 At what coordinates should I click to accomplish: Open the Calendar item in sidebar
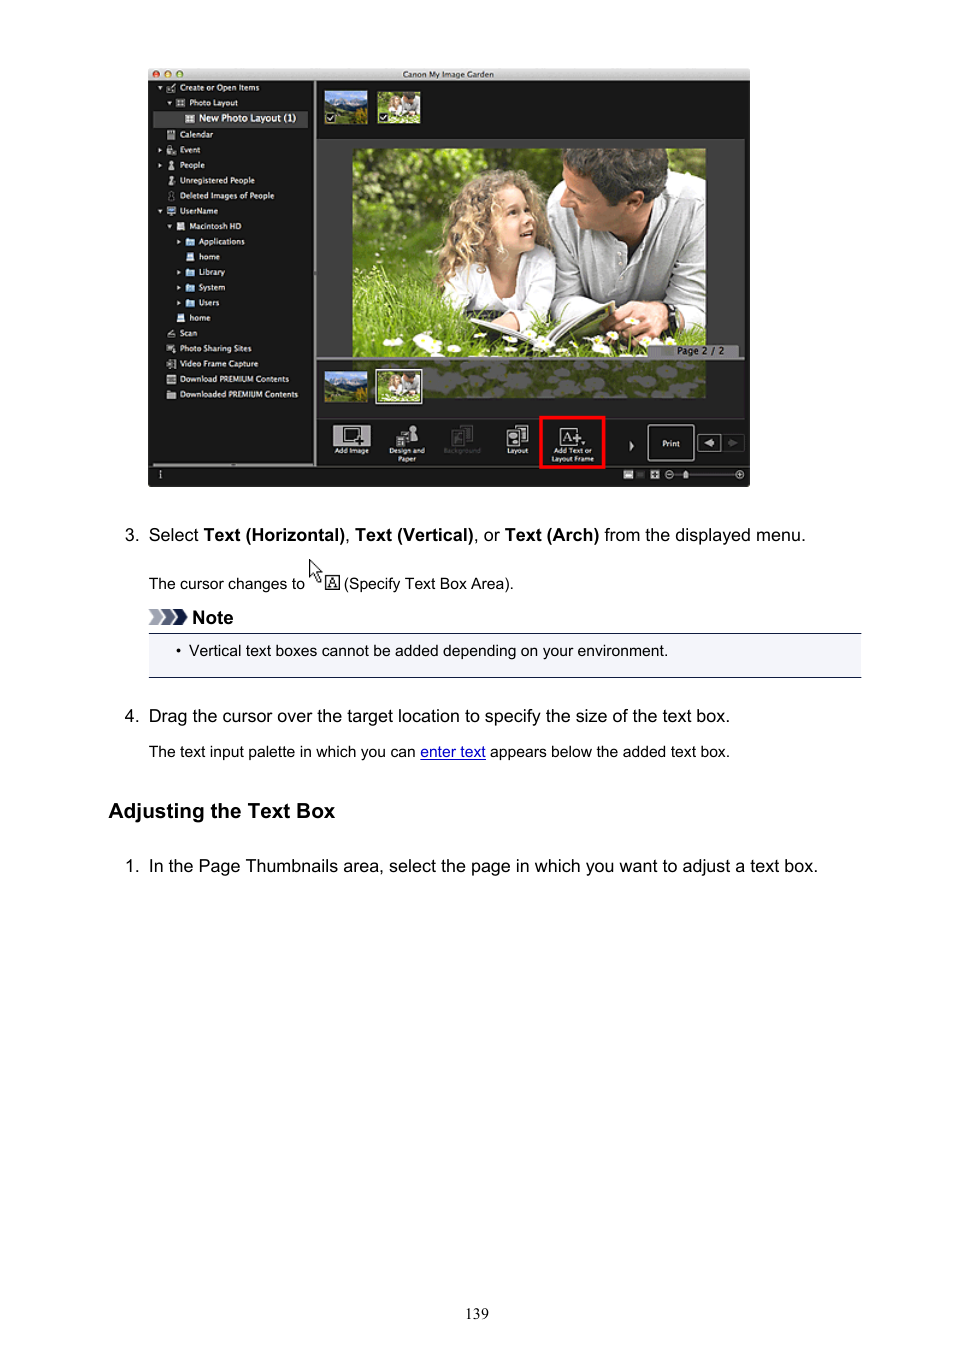point(196,134)
